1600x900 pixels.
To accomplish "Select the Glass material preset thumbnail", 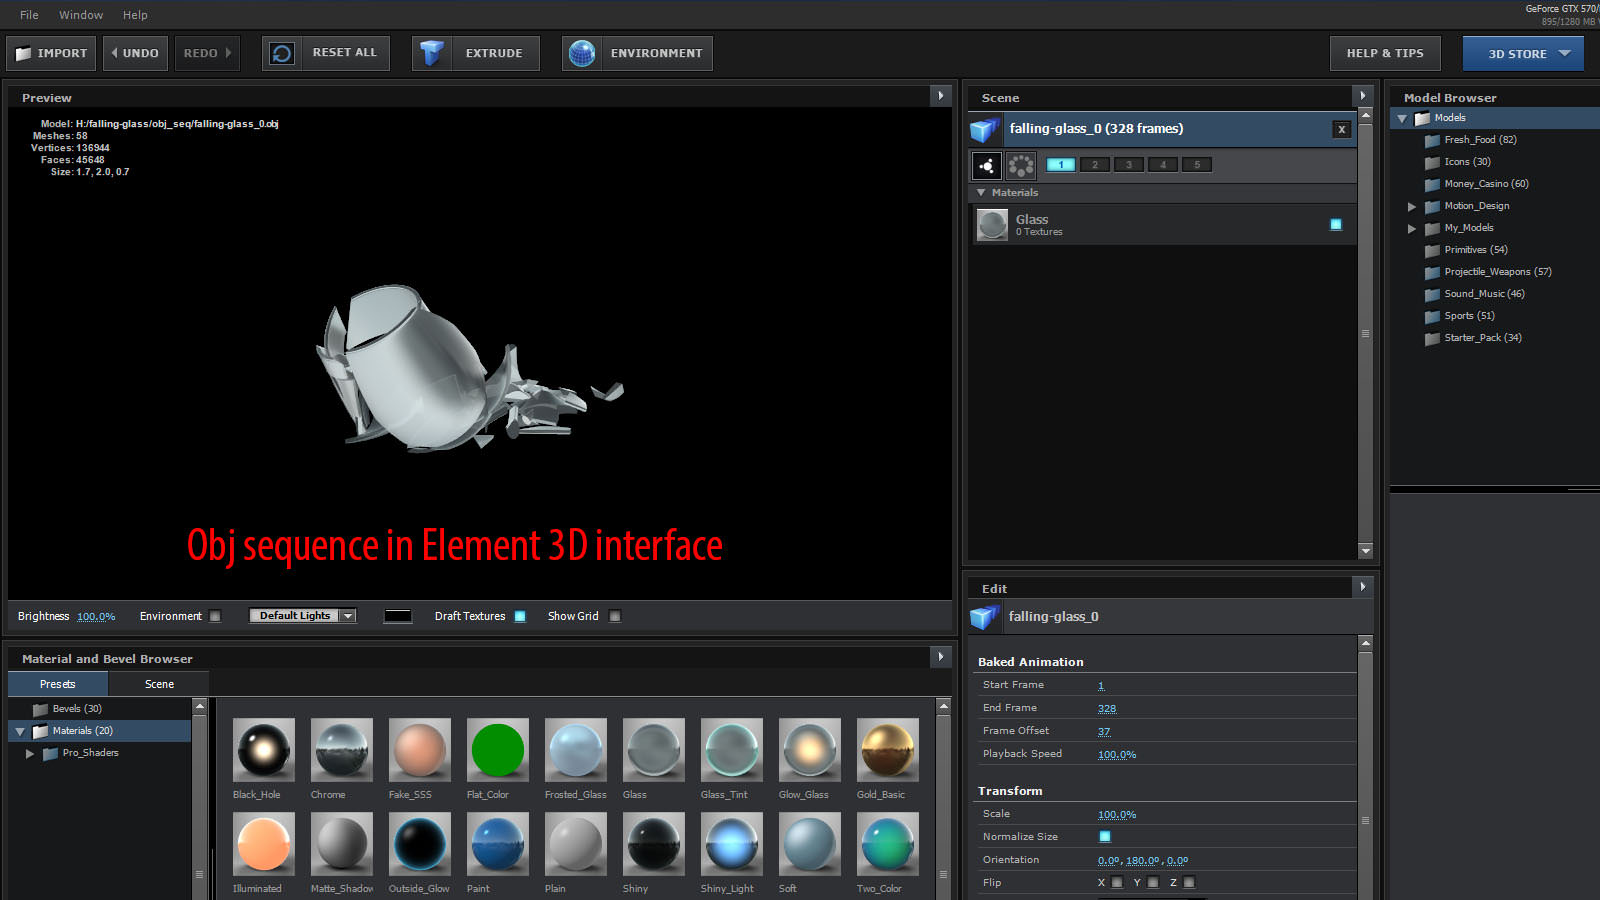I will coord(654,749).
